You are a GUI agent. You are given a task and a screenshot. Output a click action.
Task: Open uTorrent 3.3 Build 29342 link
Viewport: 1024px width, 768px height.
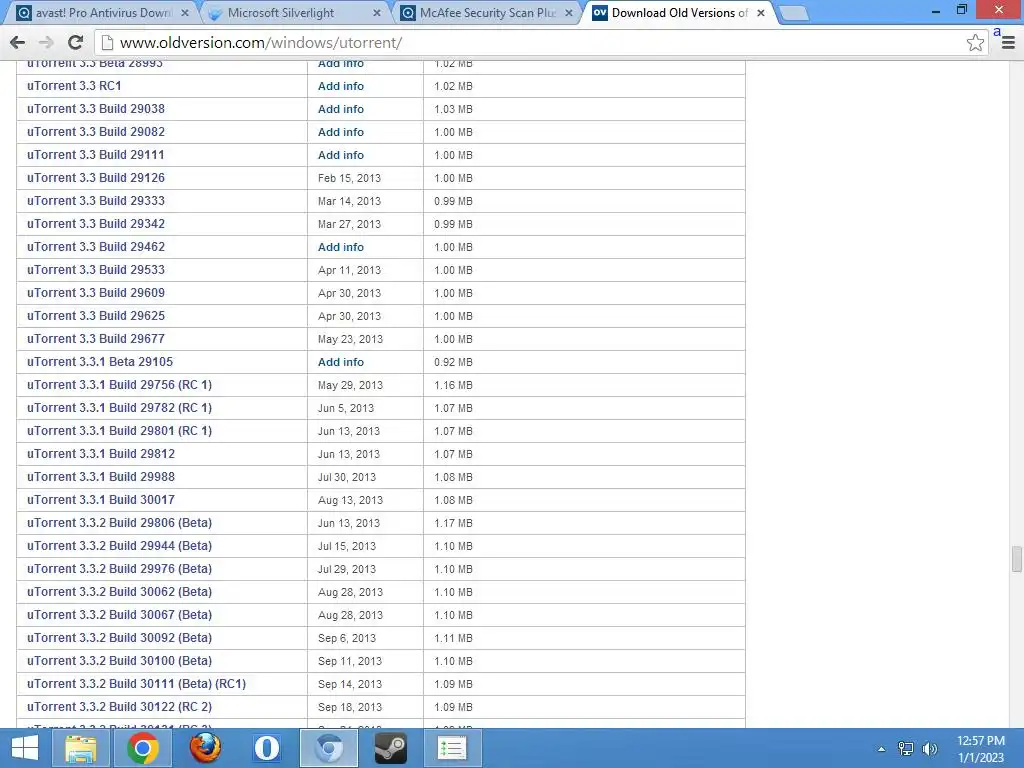tap(96, 223)
